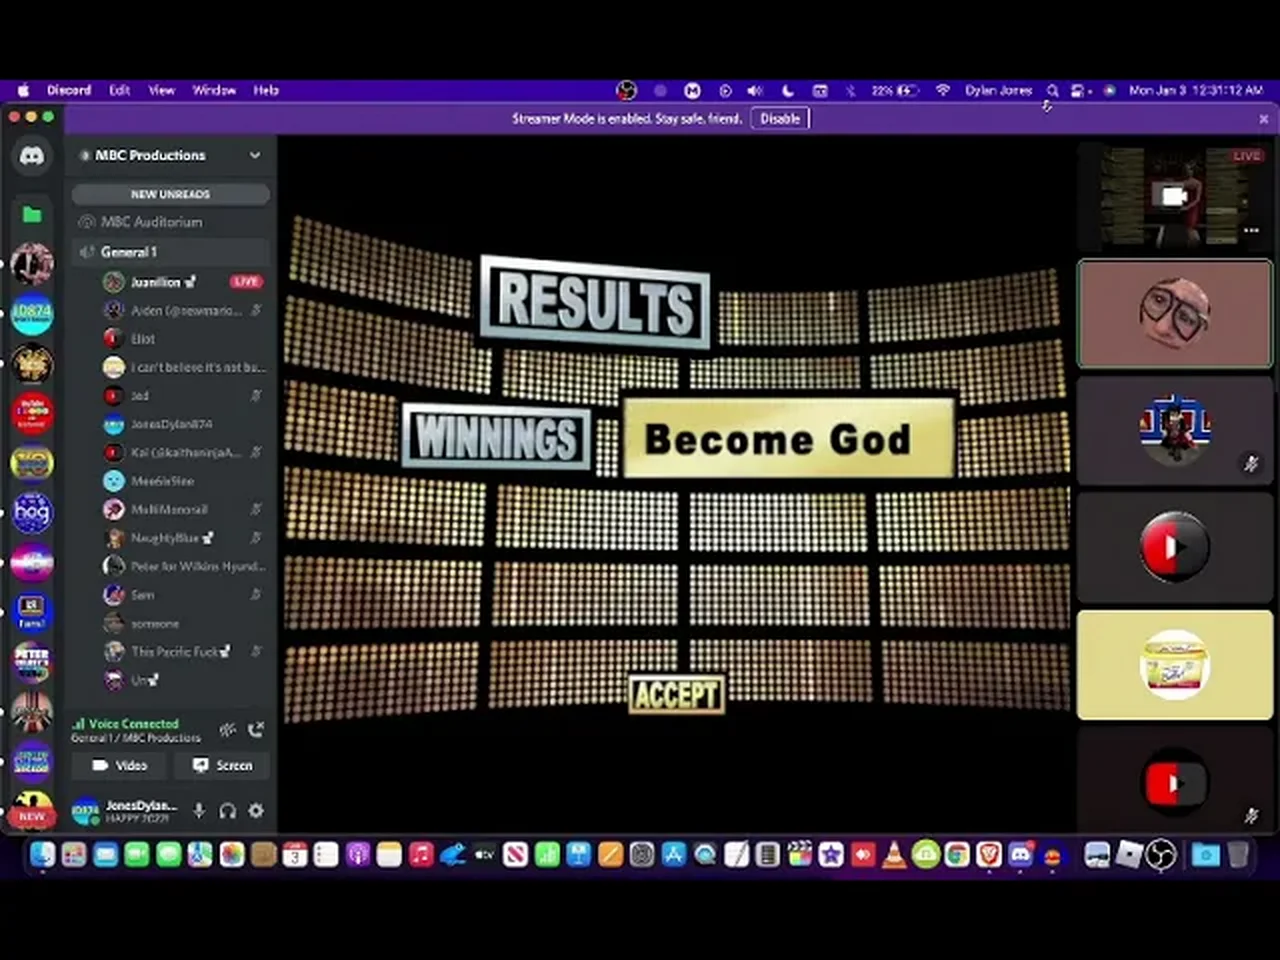Viewport: 1280px width, 960px height.
Task: Click ACCEPT in the shared stream
Action: pyautogui.click(x=676, y=694)
